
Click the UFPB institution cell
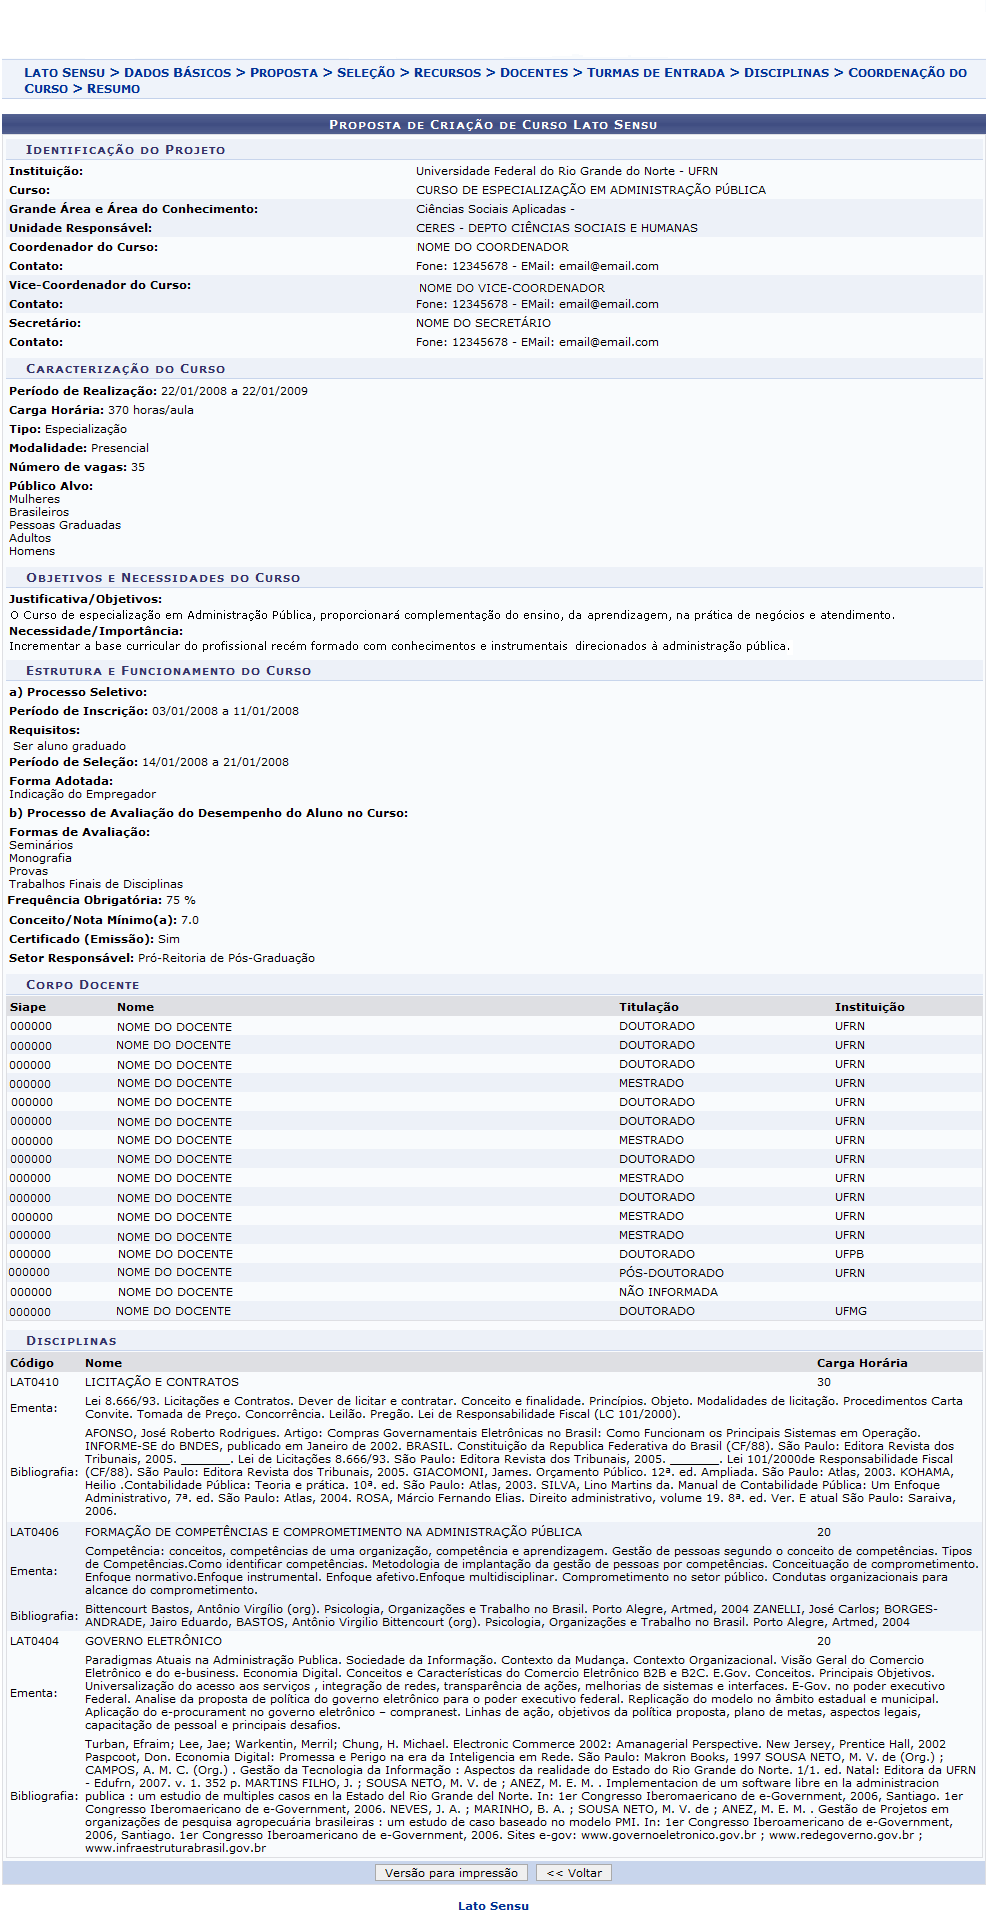[x=850, y=1254]
